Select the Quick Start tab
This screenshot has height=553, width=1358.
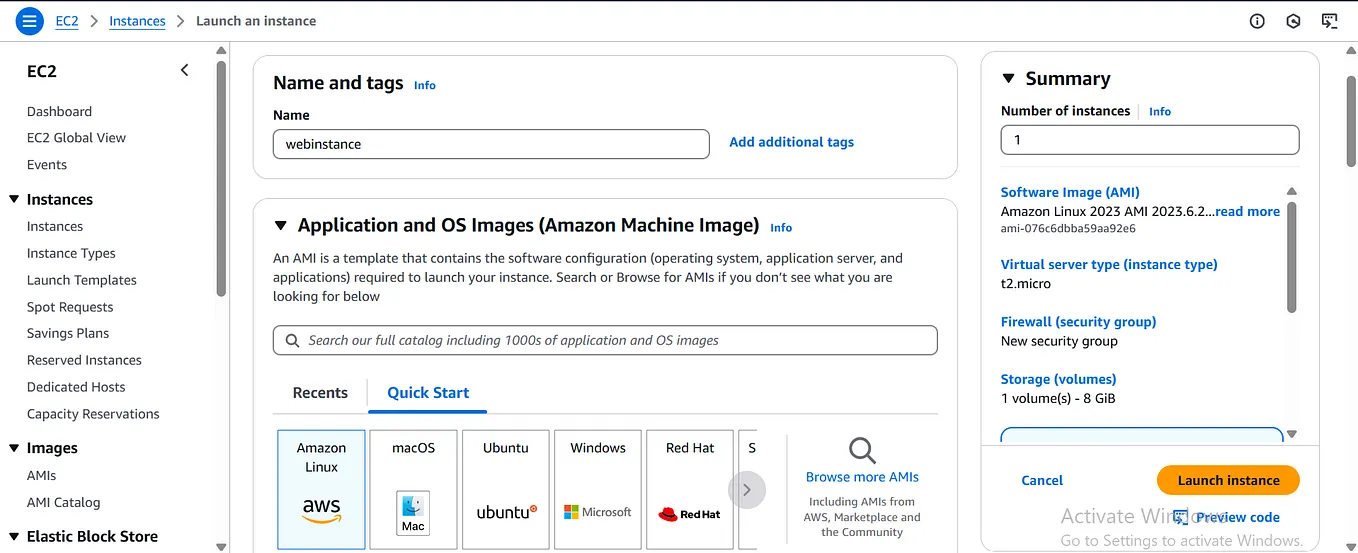point(428,393)
